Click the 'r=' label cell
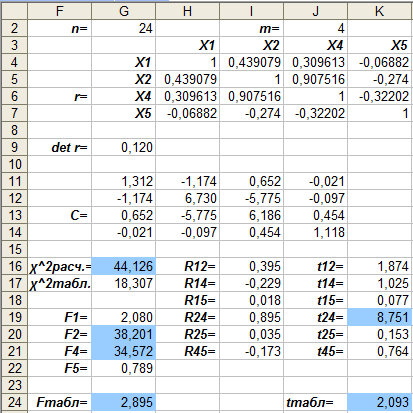 point(59,96)
